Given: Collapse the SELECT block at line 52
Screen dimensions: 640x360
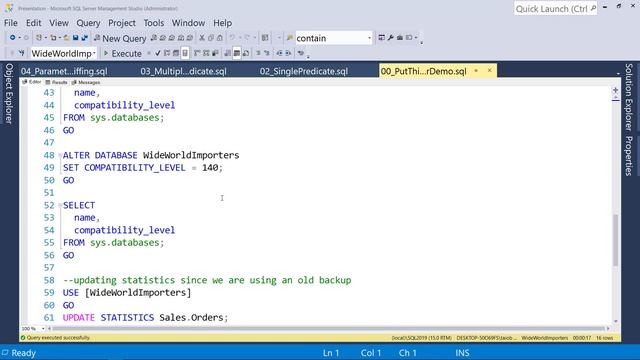Looking at the screenshot, I should 60,205.
